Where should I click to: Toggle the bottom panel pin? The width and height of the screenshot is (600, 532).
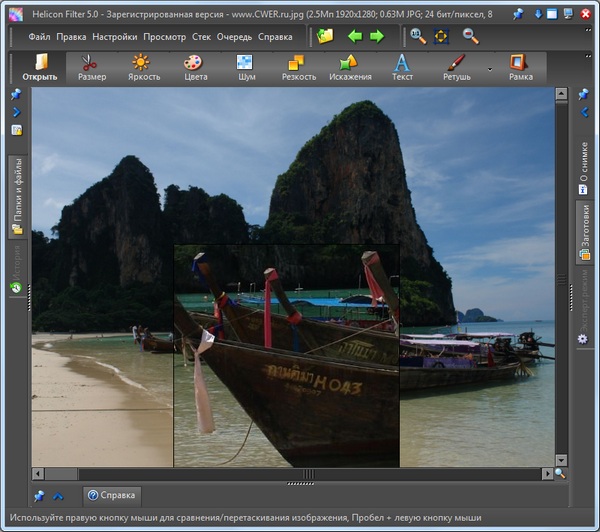pos(39,495)
